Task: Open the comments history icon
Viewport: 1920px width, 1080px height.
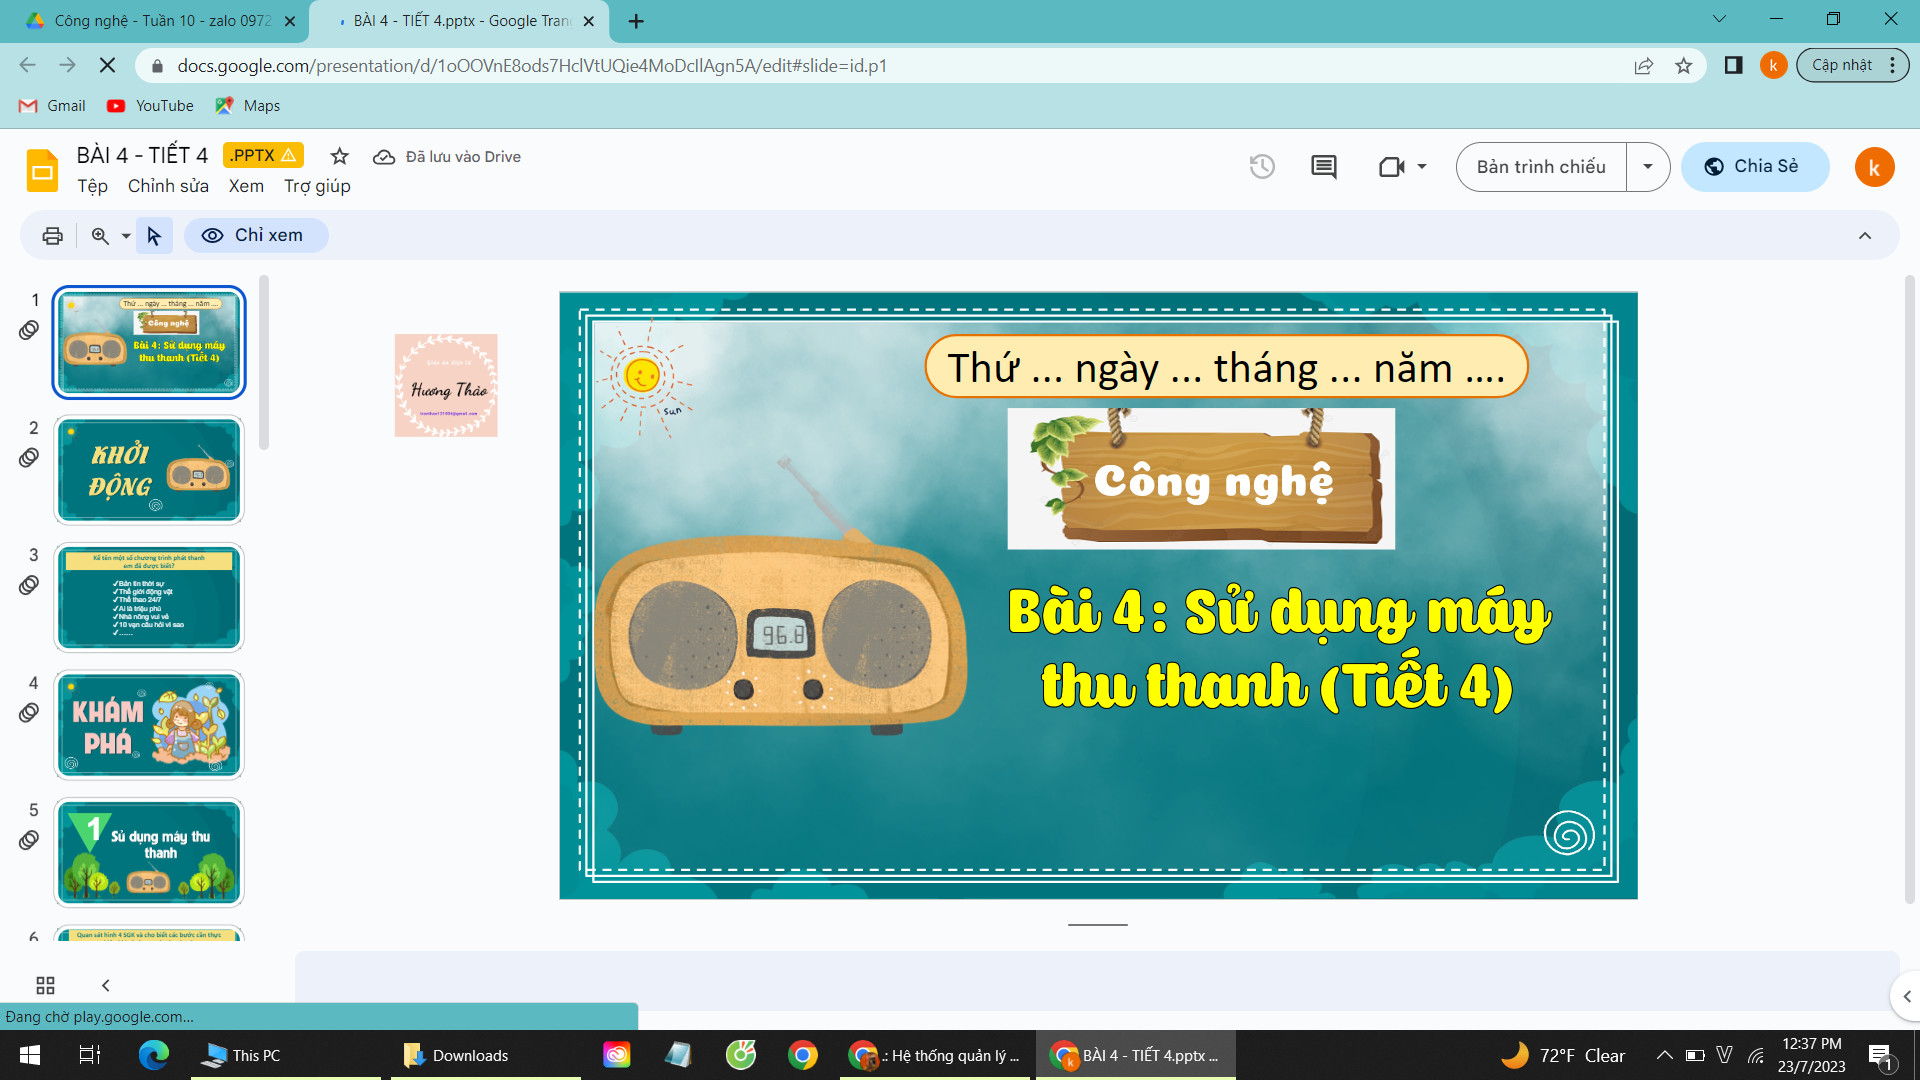Action: (1324, 167)
